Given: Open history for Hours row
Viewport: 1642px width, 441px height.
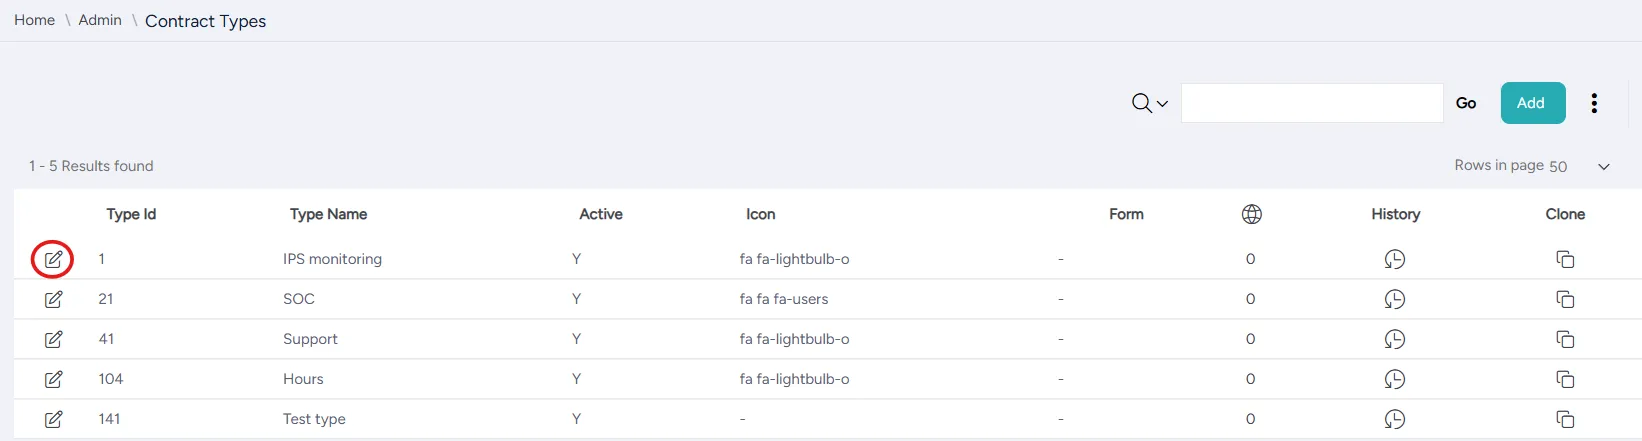Looking at the screenshot, I should click(1395, 379).
